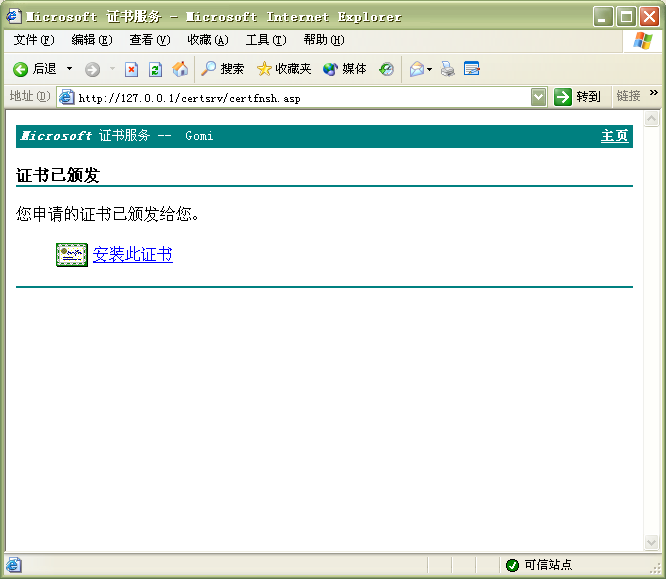This screenshot has width=666, height=579.
Task: Click the scrollbar up arrow
Action: tap(652, 119)
